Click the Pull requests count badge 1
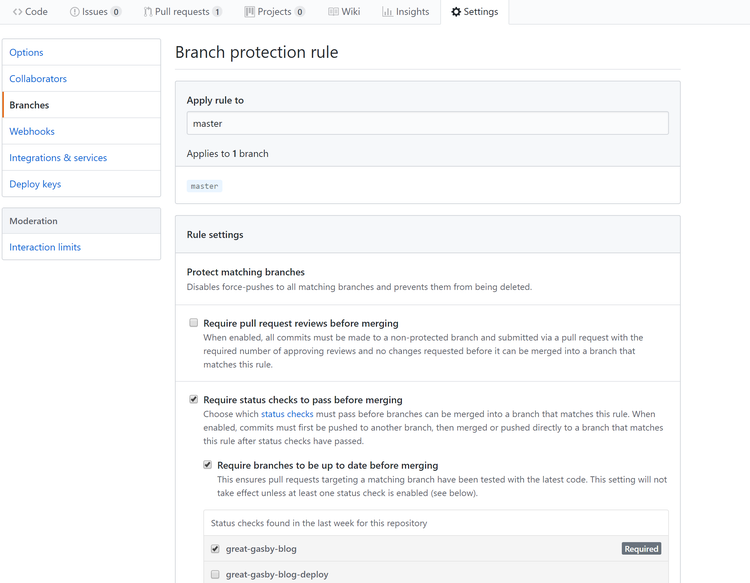The width and height of the screenshot is (750, 583). (x=217, y=12)
